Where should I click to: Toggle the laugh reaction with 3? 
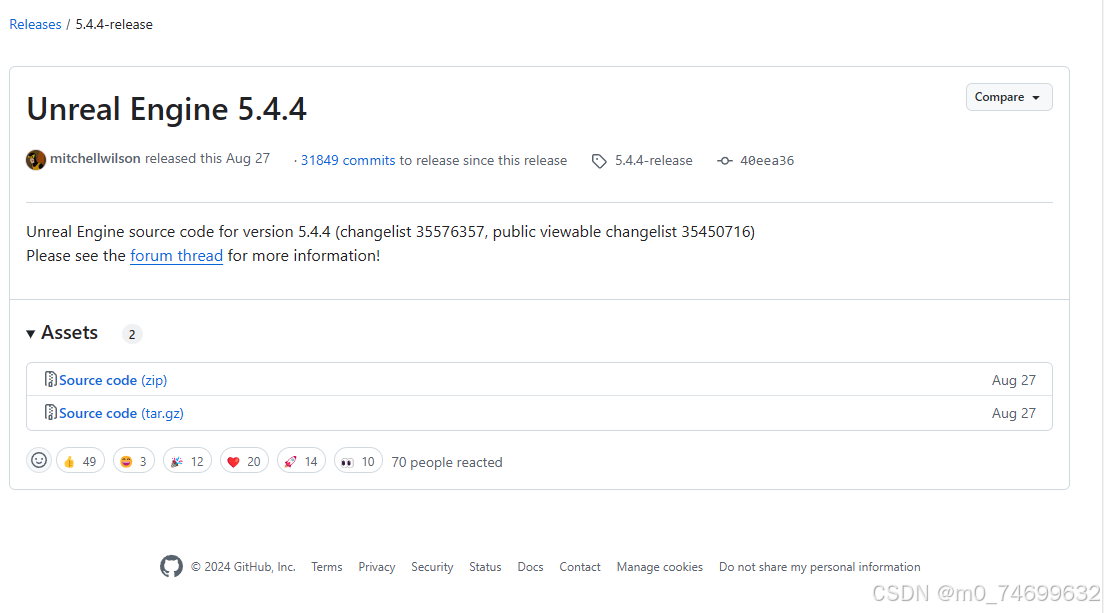tap(134, 462)
